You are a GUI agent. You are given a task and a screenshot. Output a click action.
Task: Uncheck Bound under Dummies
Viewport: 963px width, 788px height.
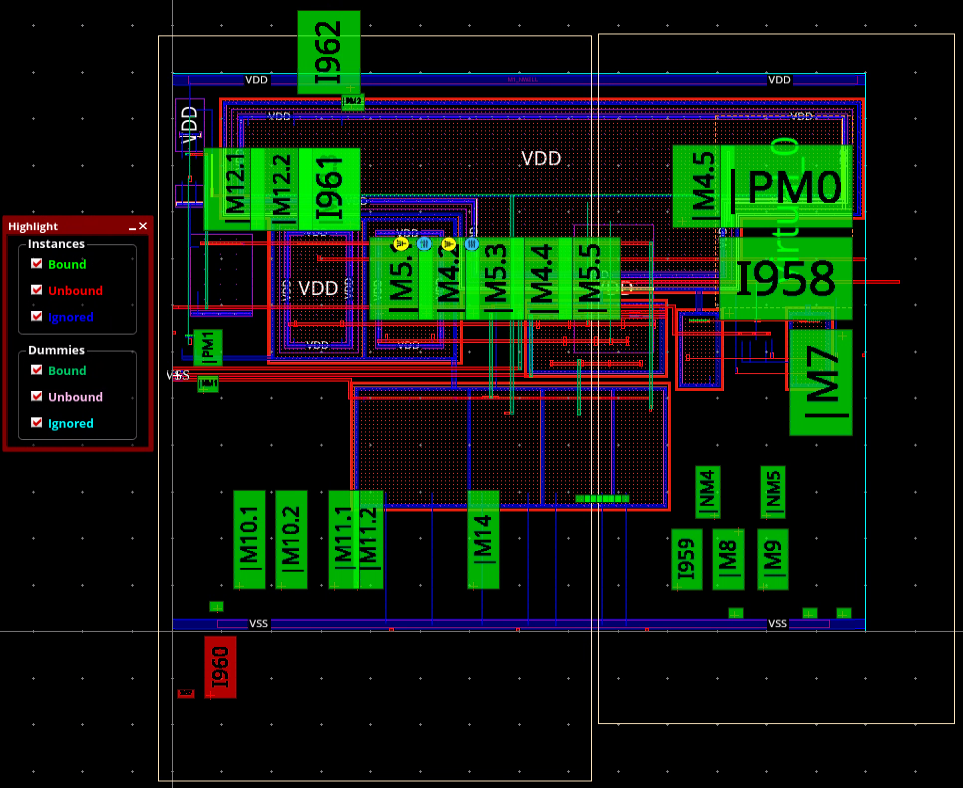point(37,370)
